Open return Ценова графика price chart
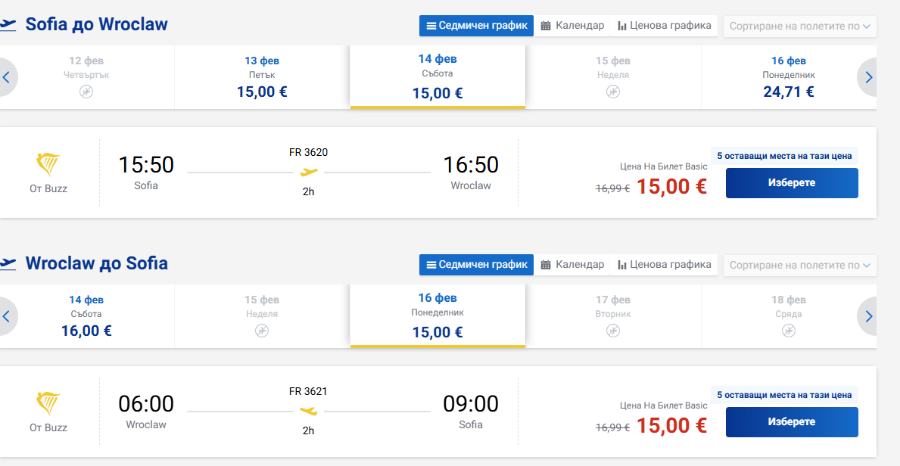Screen dimensions: 900x466 pyautogui.click(x=664, y=265)
